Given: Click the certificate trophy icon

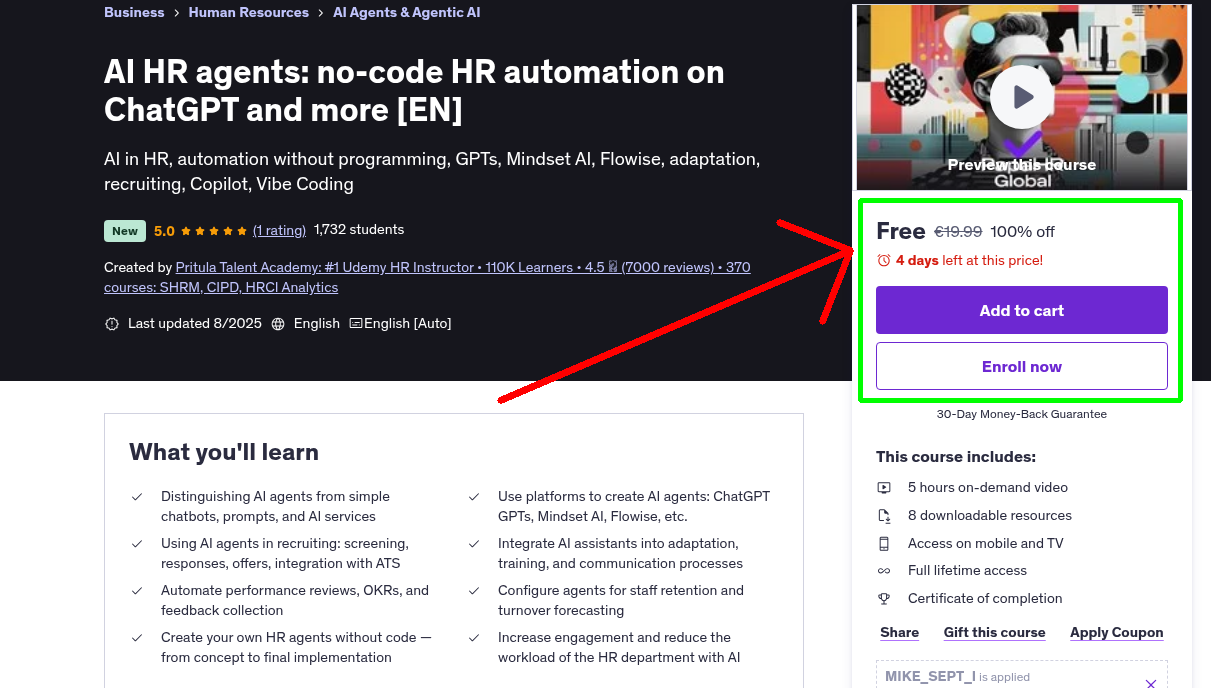Looking at the screenshot, I should [x=884, y=599].
